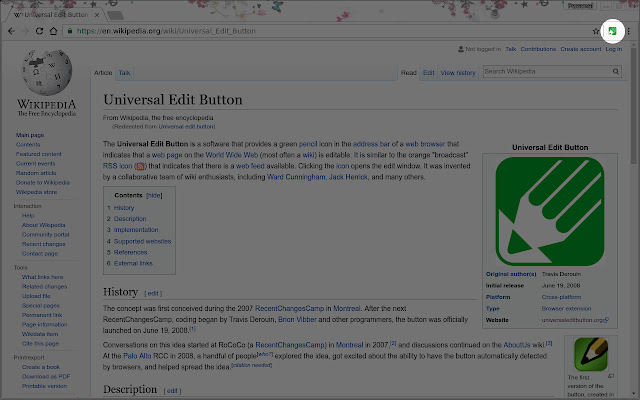640x400 pixels.
Task: Follow the Browser extension infobox link
Action: pyautogui.click(x=566, y=309)
